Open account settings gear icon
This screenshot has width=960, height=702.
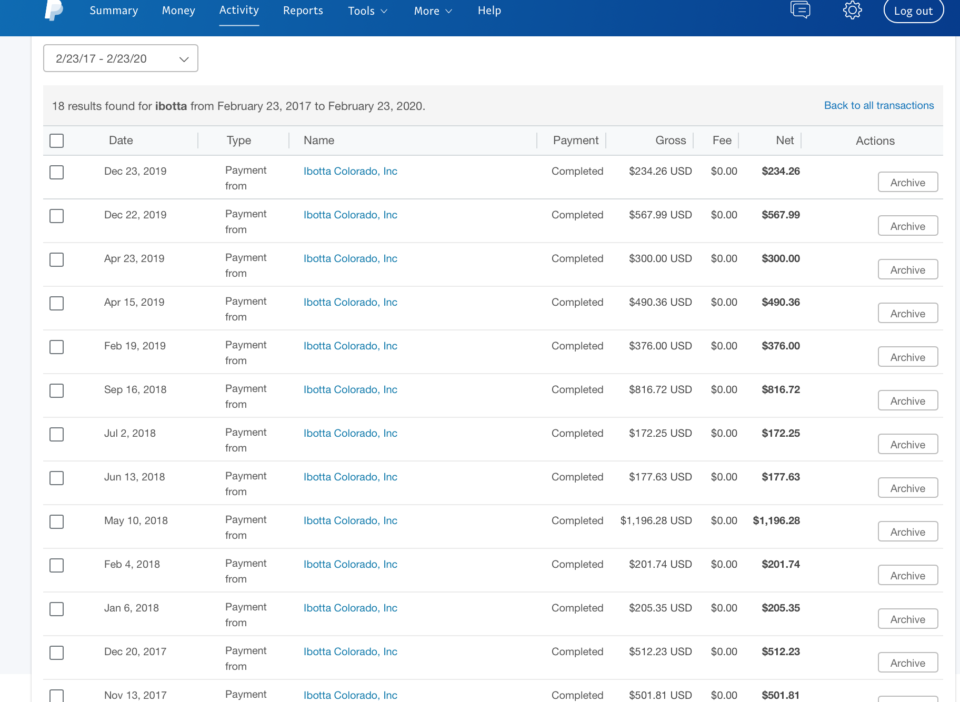pos(852,10)
